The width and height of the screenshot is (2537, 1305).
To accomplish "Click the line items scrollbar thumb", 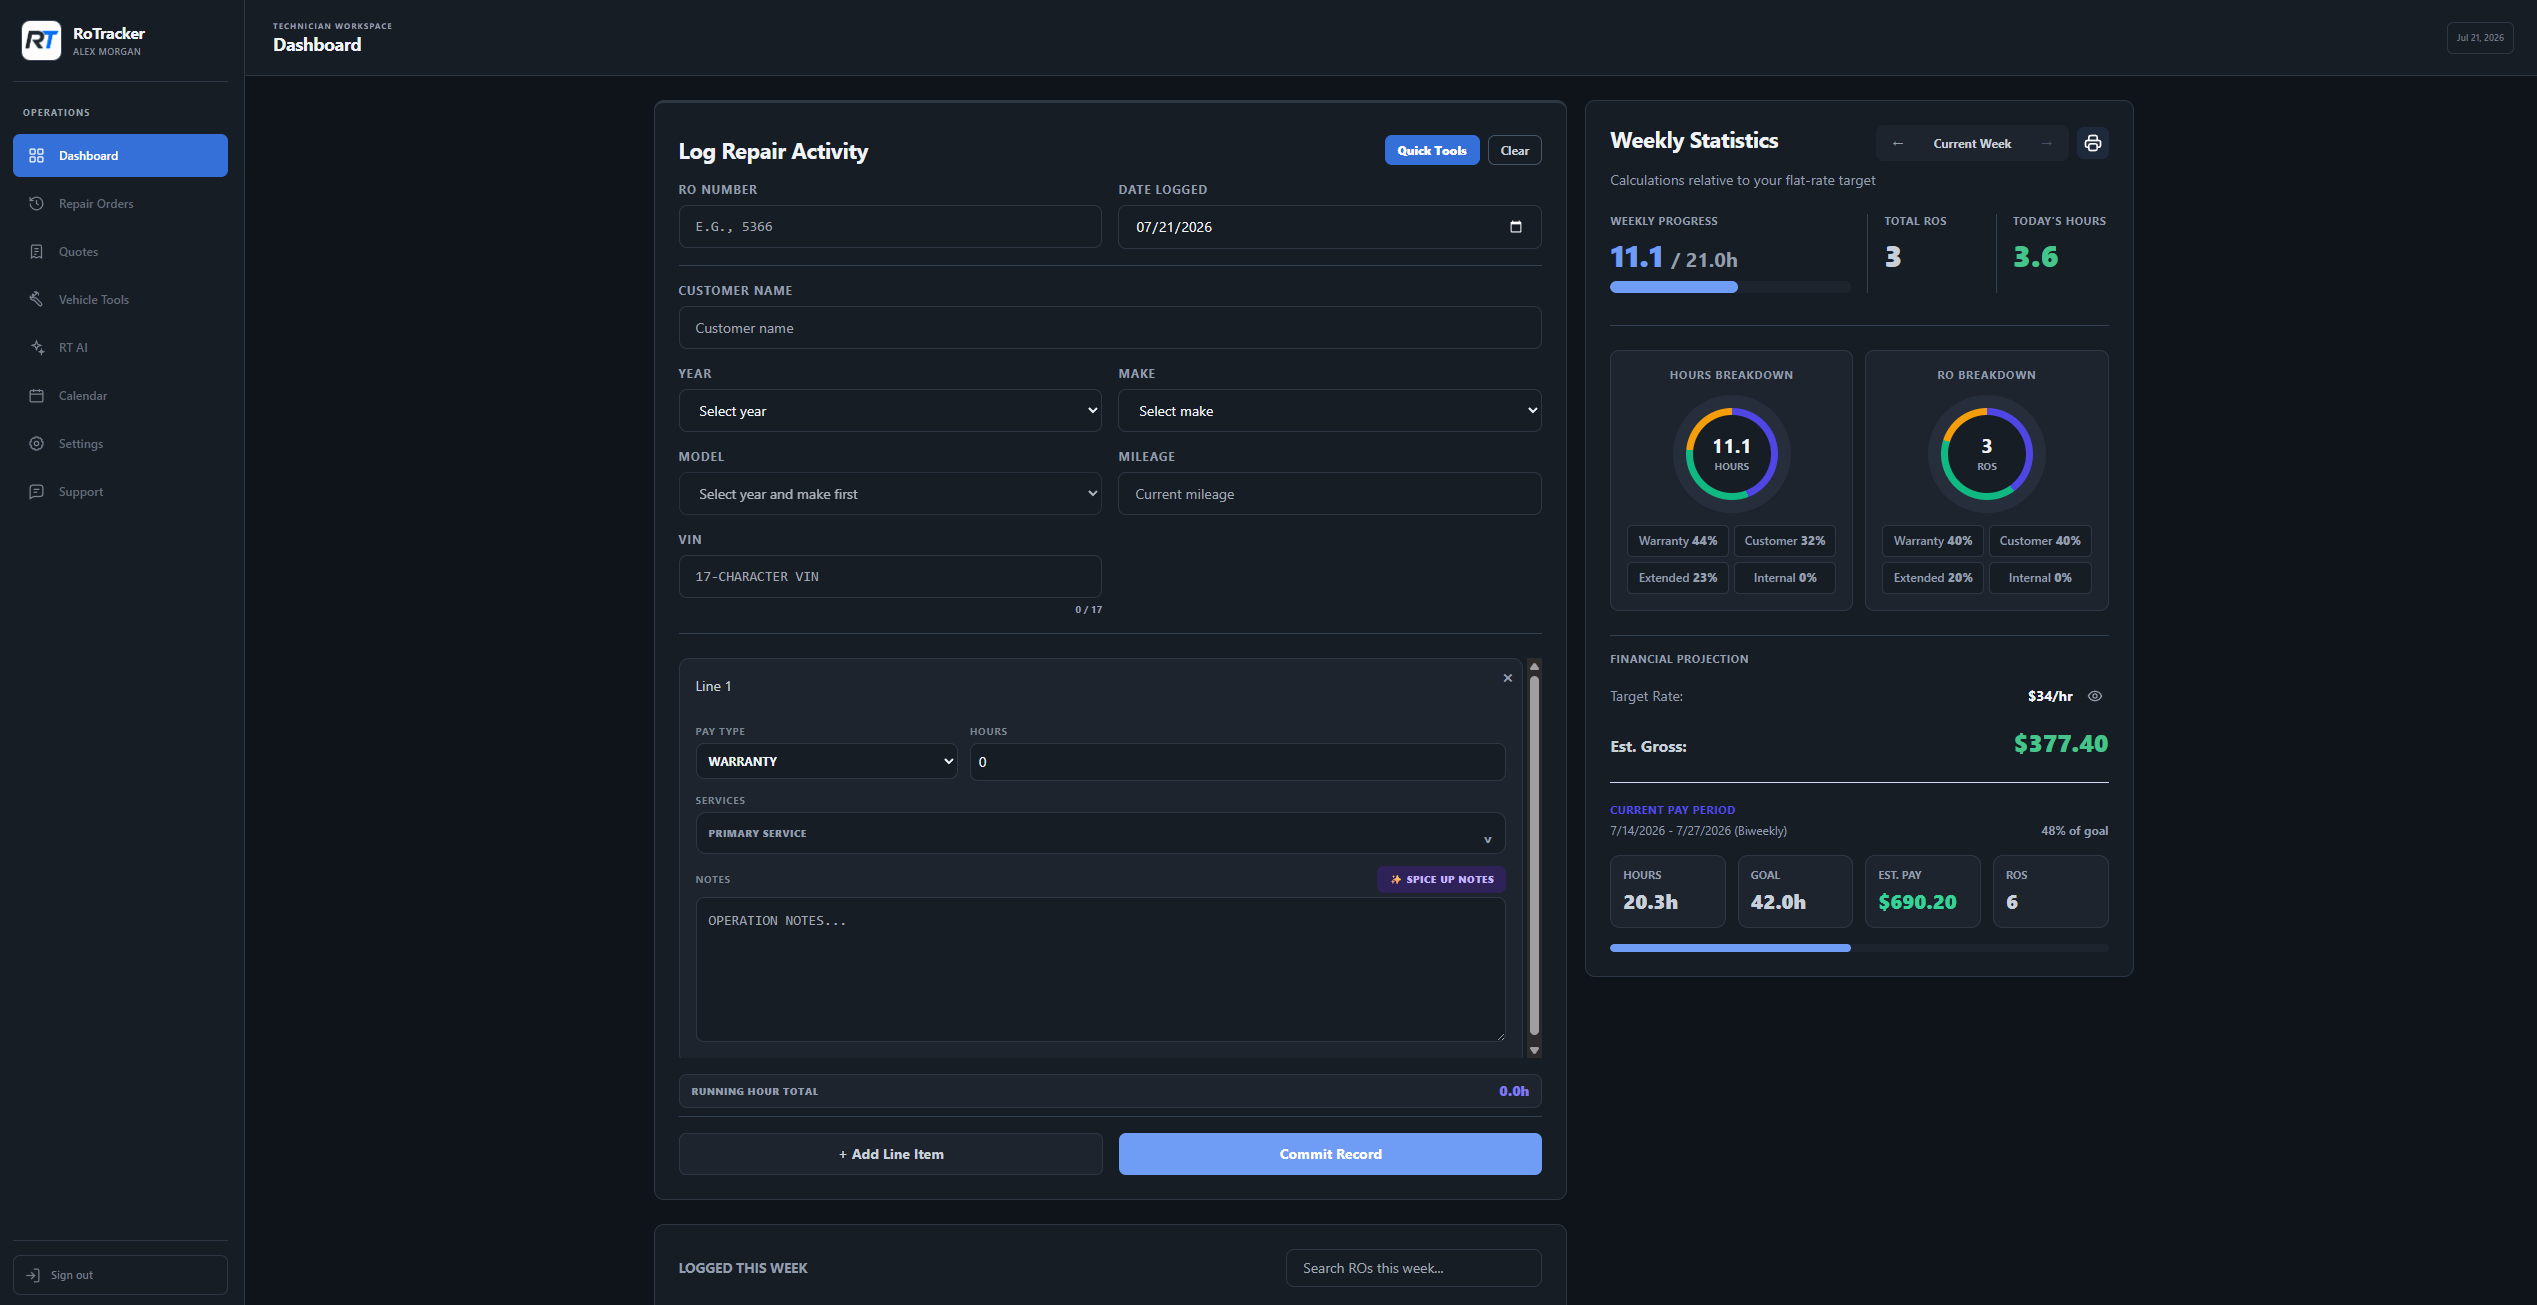I will click(1534, 855).
